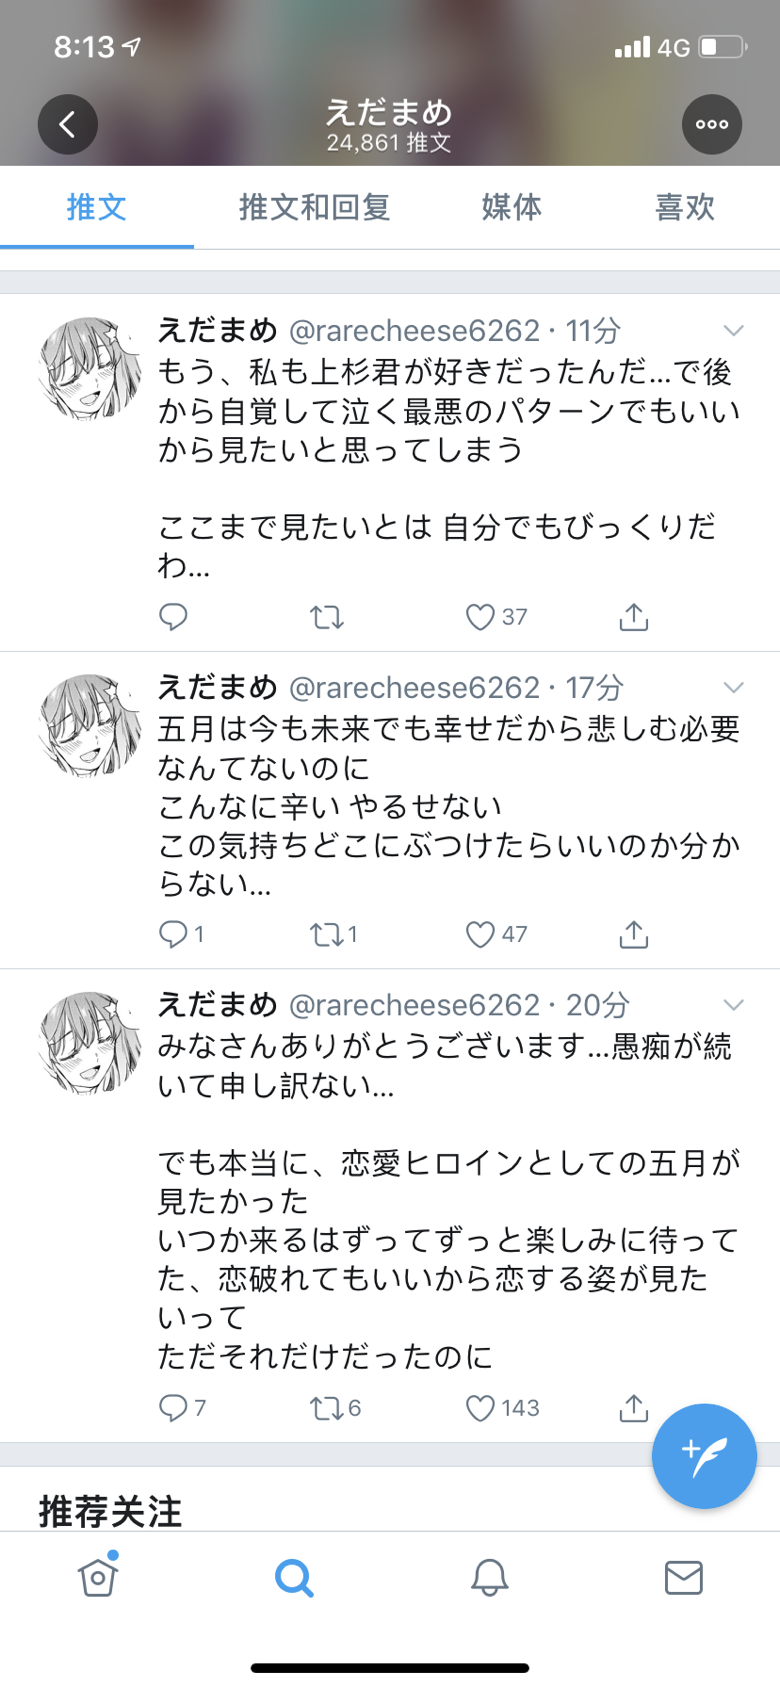Switch to the 喜欢 tab
The image size is (780, 1688).
685,207
